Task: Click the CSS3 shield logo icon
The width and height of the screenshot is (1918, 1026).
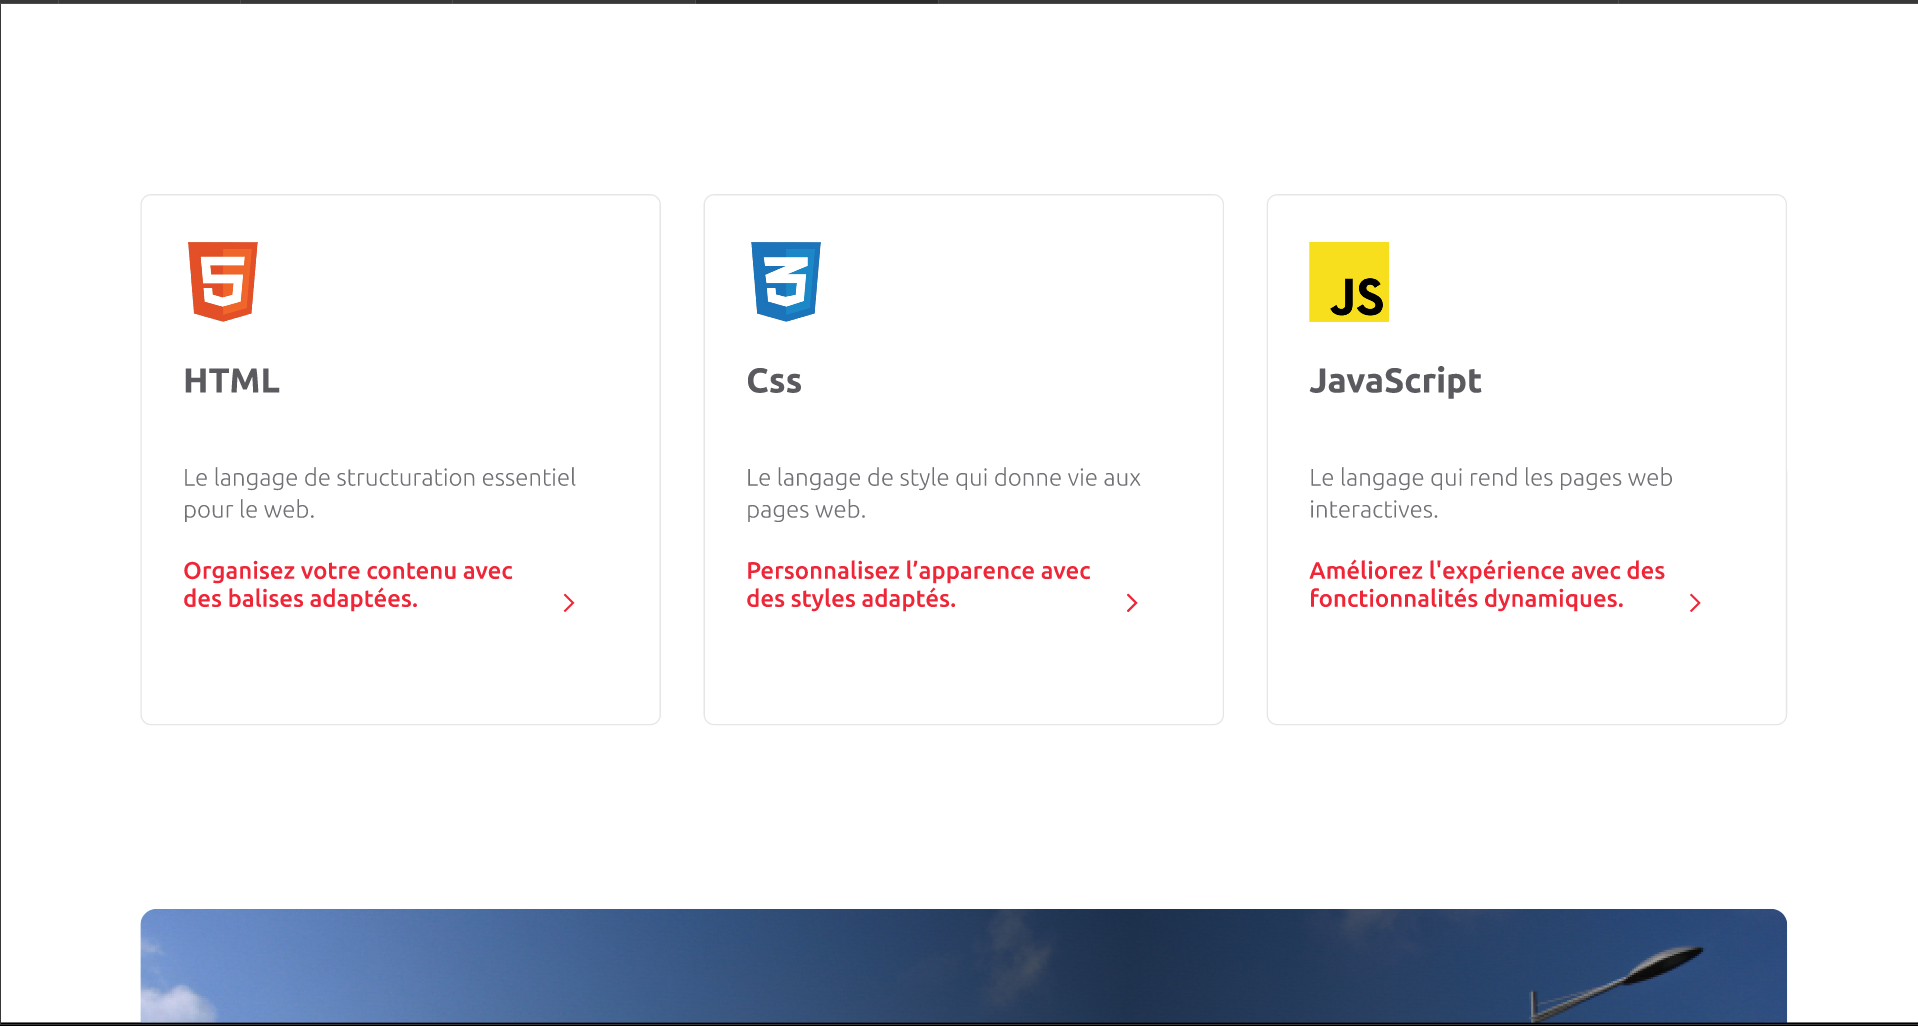Action: click(786, 282)
